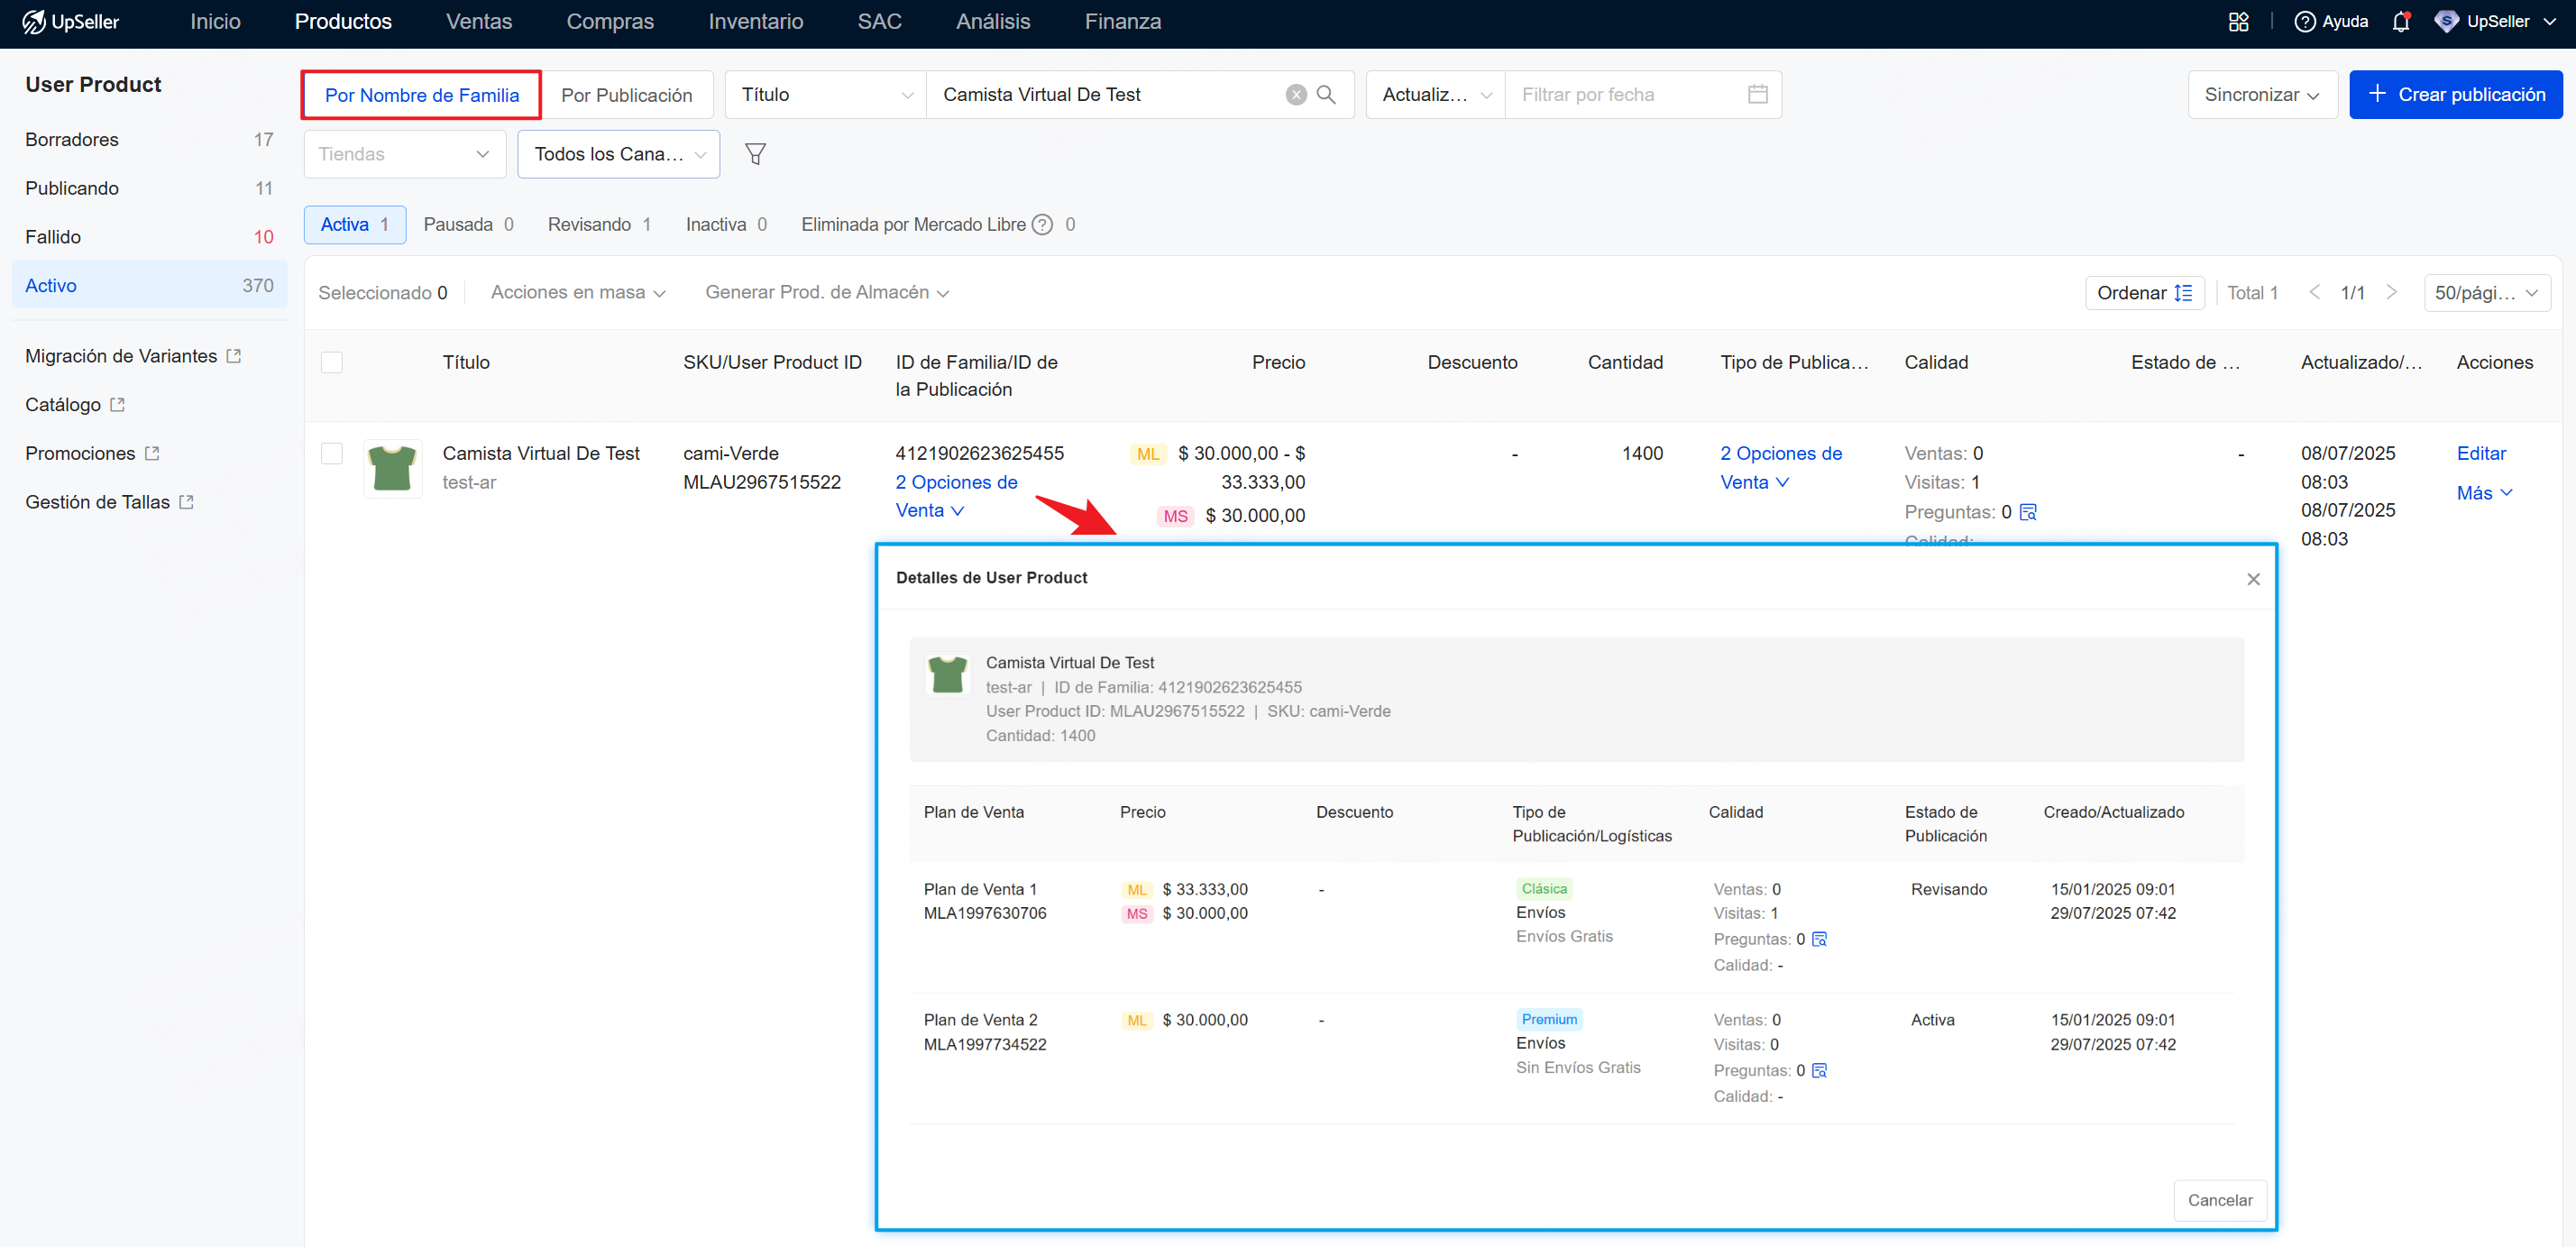Click the Crear publicación button
Viewport: 2576px width, 1247px height.
coord(2455,95)
